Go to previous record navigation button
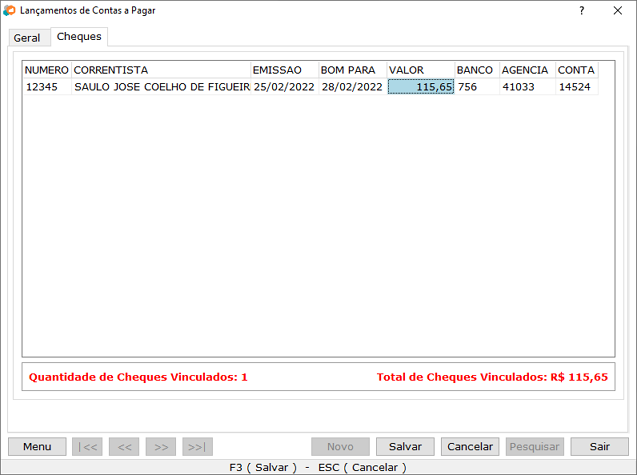Viewport: 637px width, 475px height. pyautogui.click(x=125, y=447)
